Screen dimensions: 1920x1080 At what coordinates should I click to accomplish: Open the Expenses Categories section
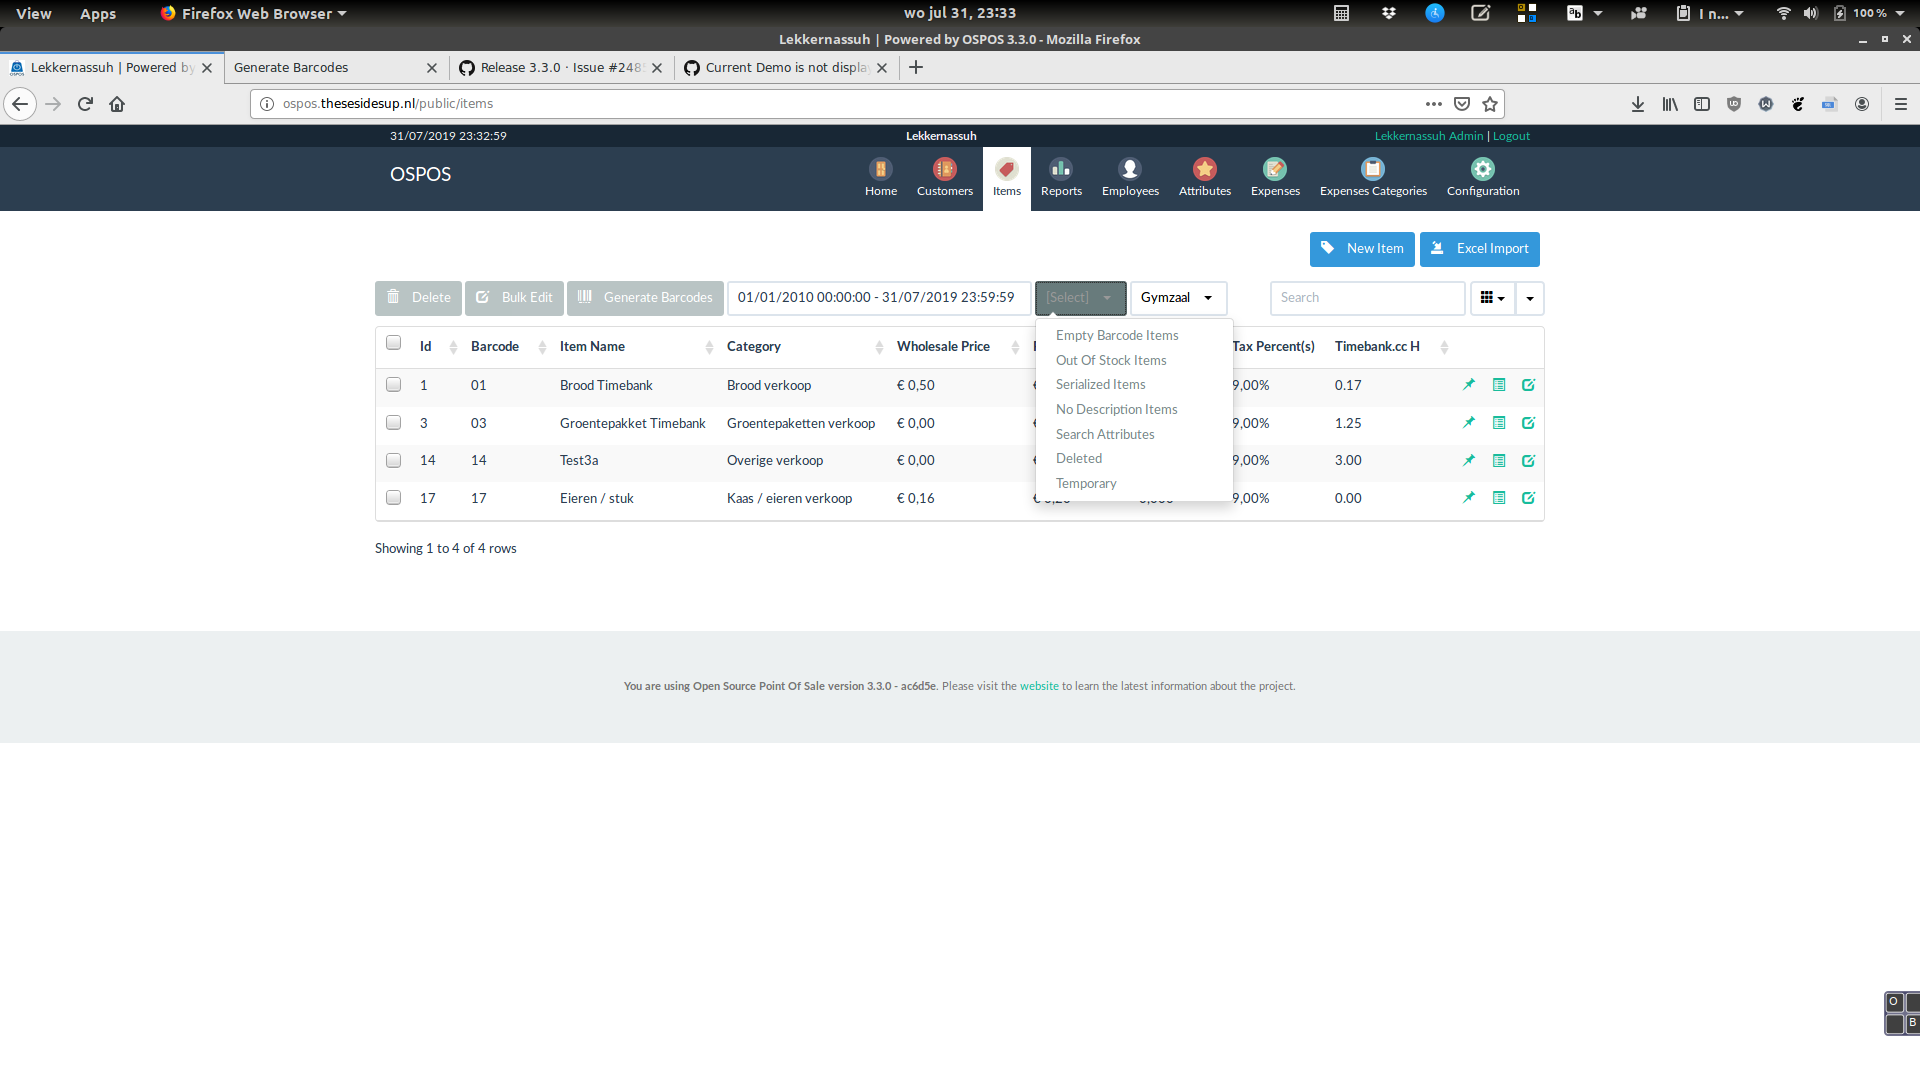pyautogui.click(x=1373, y=178)
